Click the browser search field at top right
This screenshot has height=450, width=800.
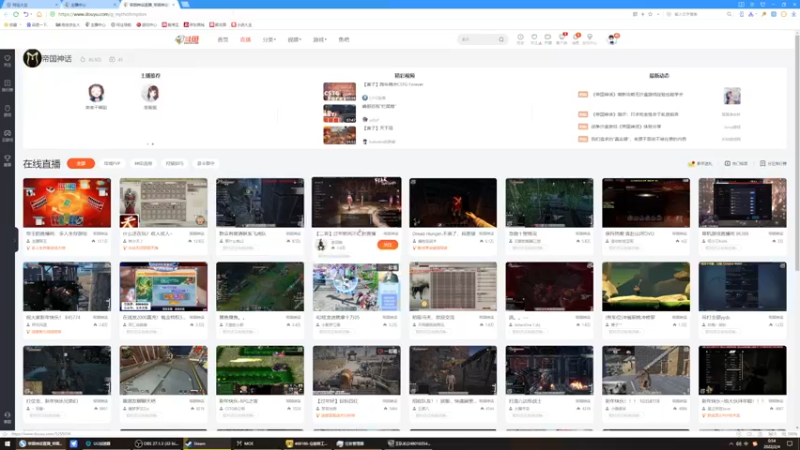pyautogui.click(x=699, y=14)
